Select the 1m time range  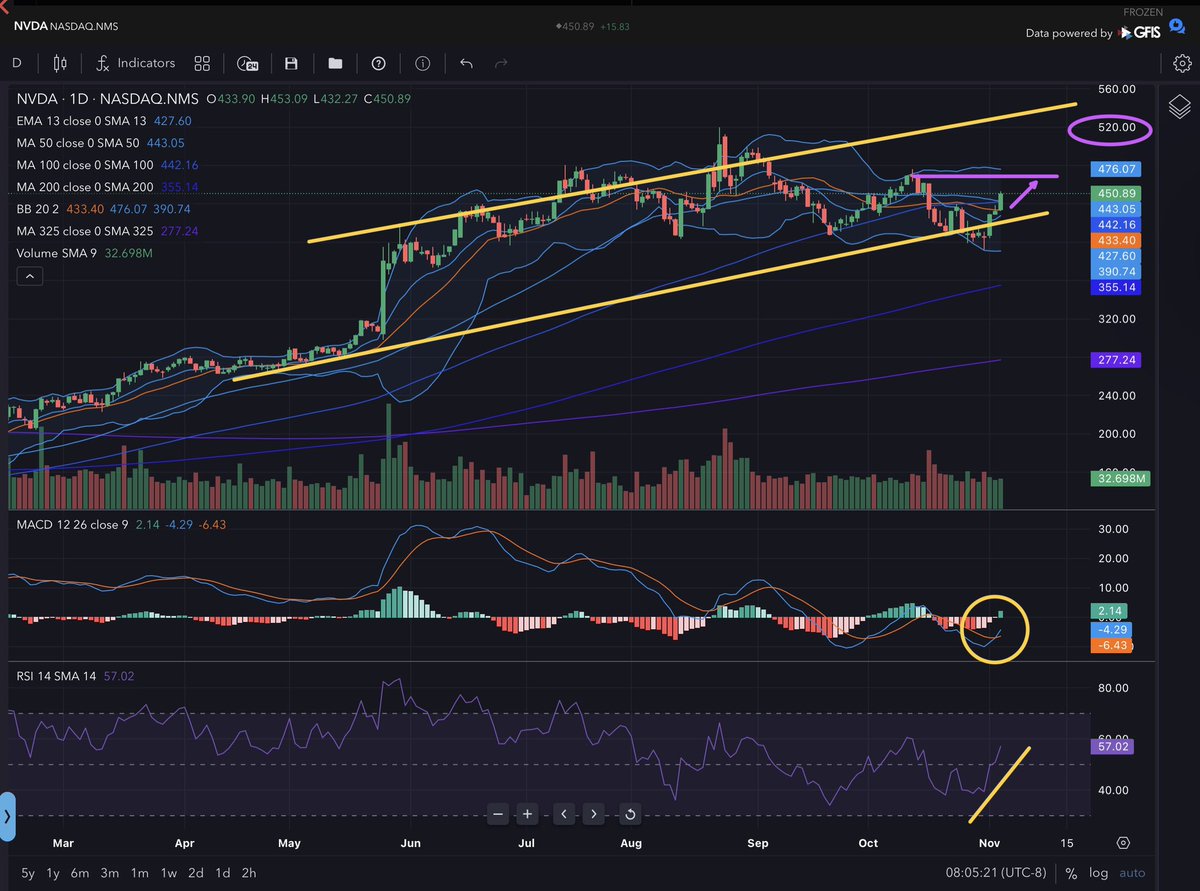pos(139,872)
